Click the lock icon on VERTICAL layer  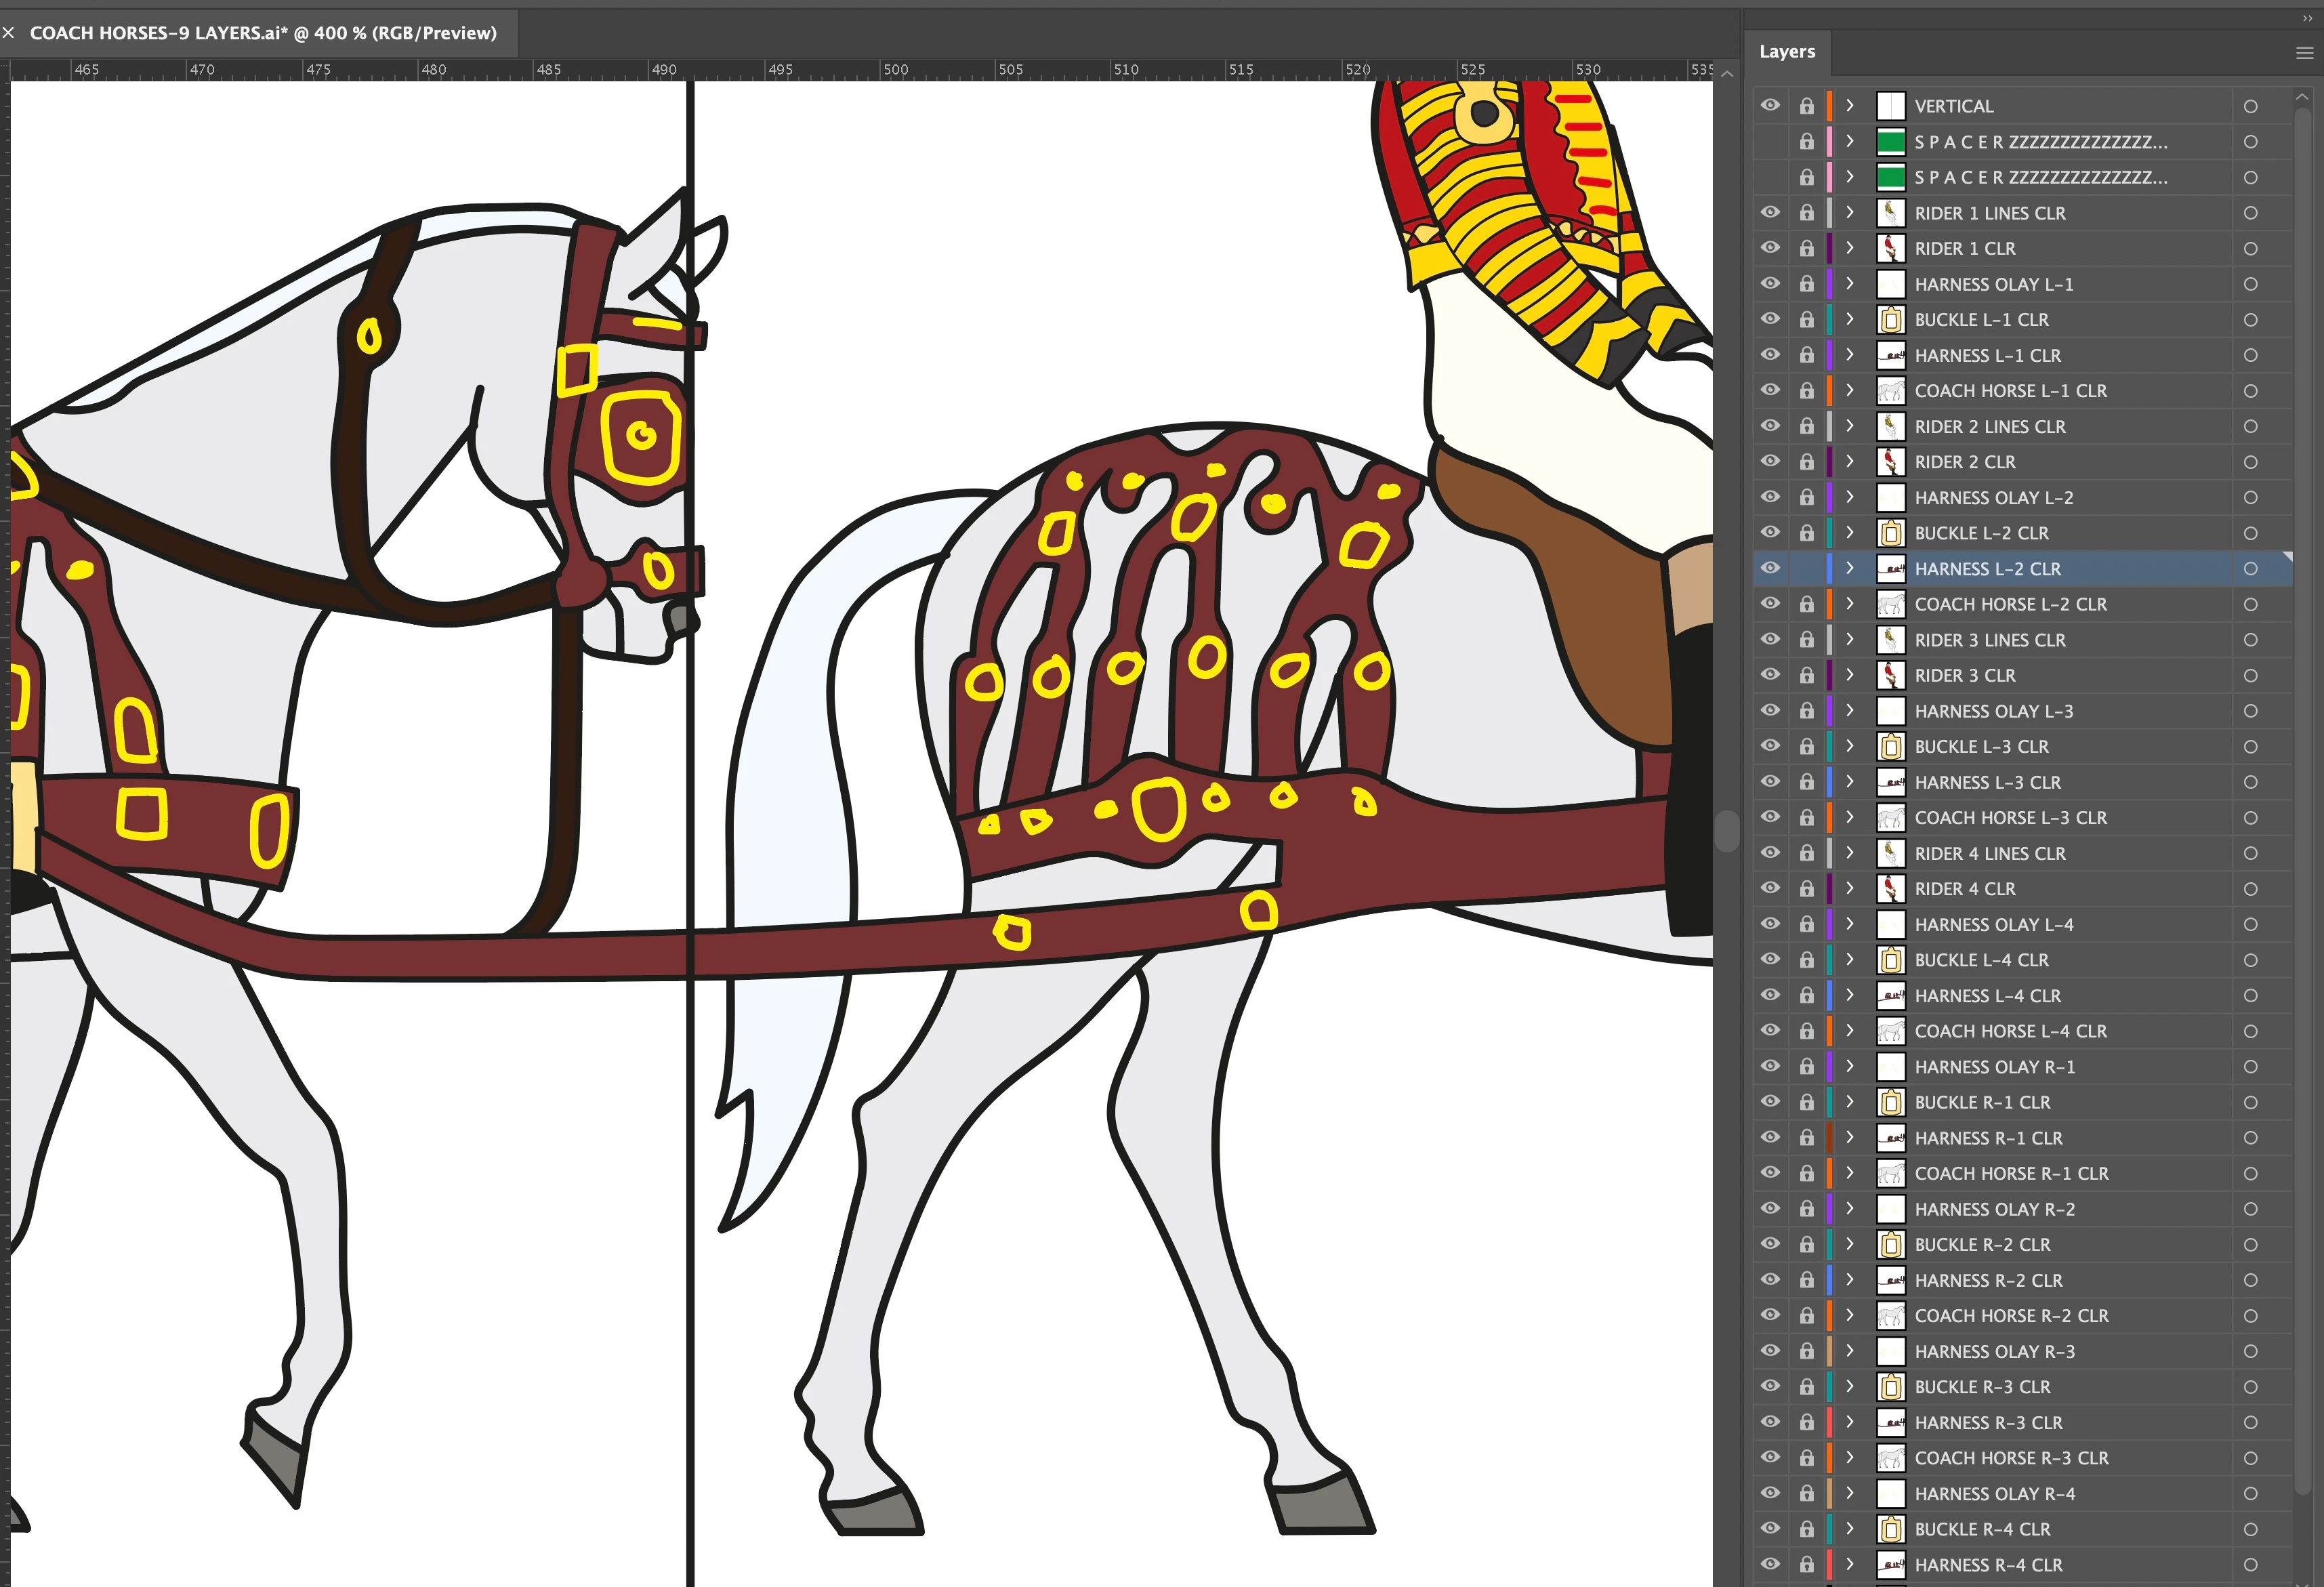pyautogui.click(x=1806, y=106)
